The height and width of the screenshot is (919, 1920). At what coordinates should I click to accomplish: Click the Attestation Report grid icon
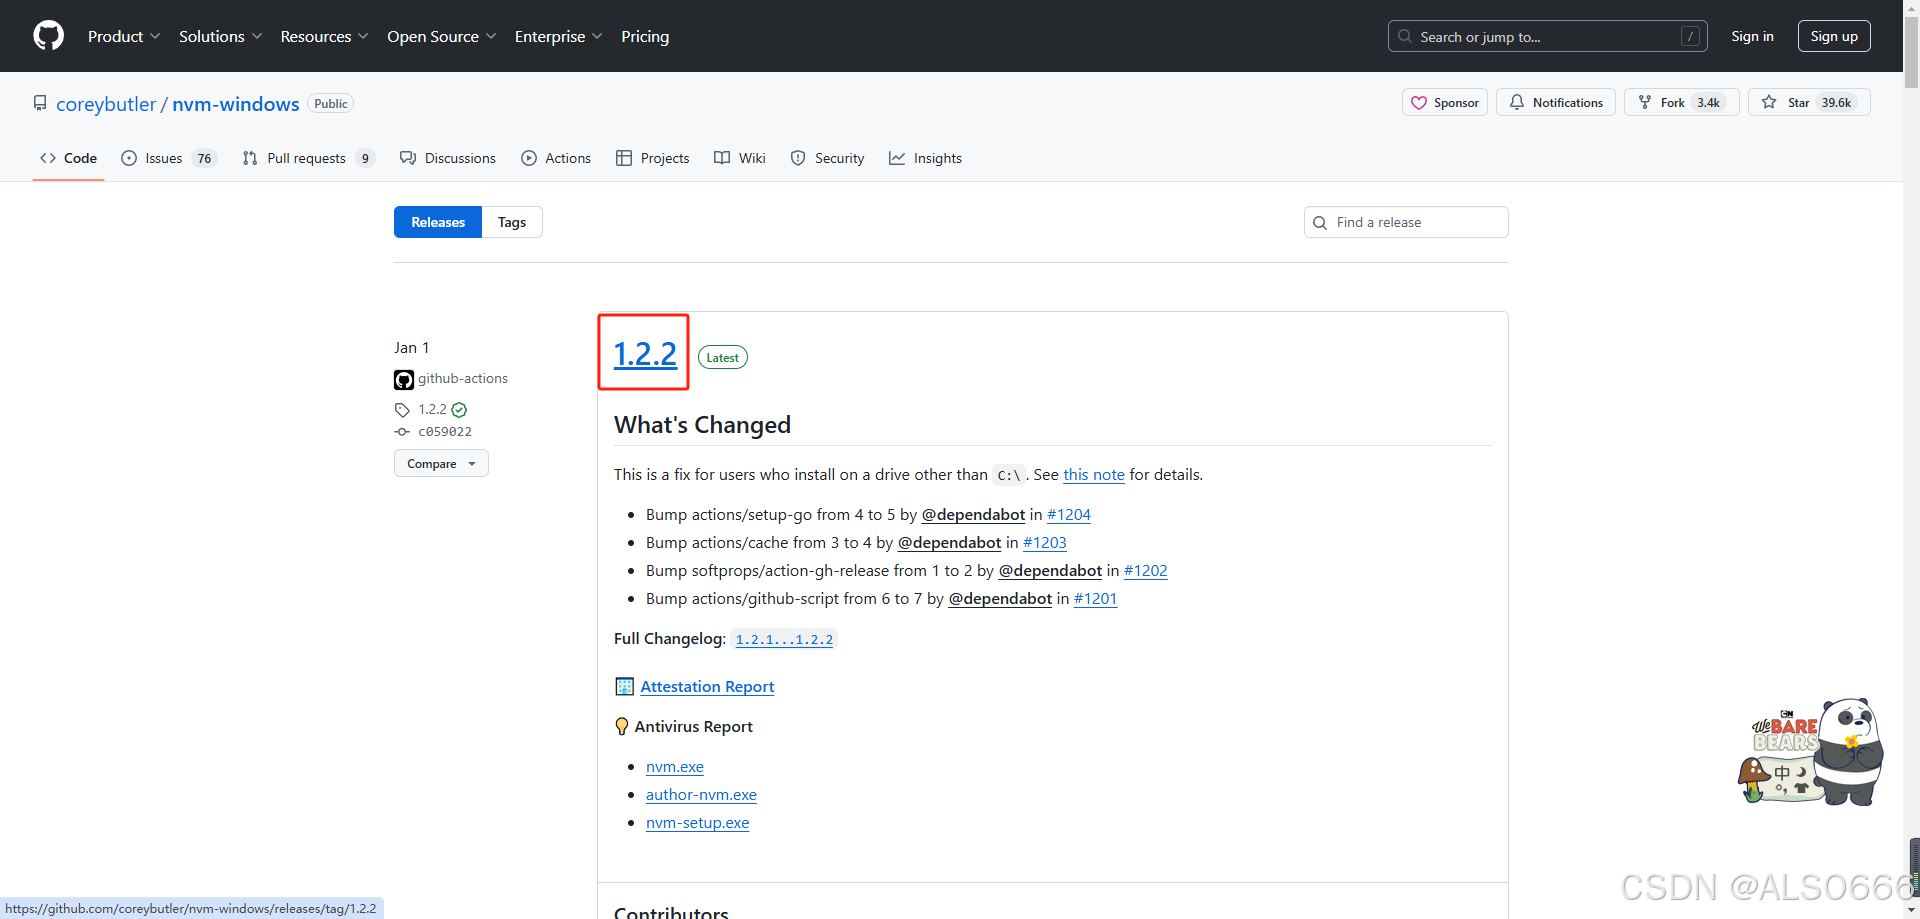point(624,686)
